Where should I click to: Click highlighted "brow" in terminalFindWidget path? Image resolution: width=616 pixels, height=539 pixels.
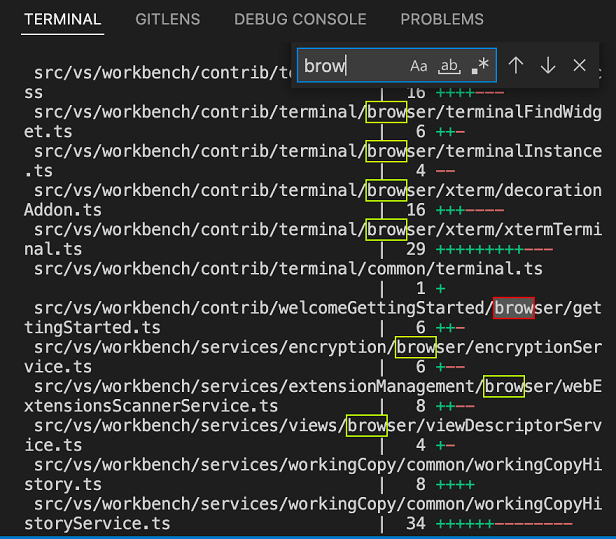pos(386,112)
